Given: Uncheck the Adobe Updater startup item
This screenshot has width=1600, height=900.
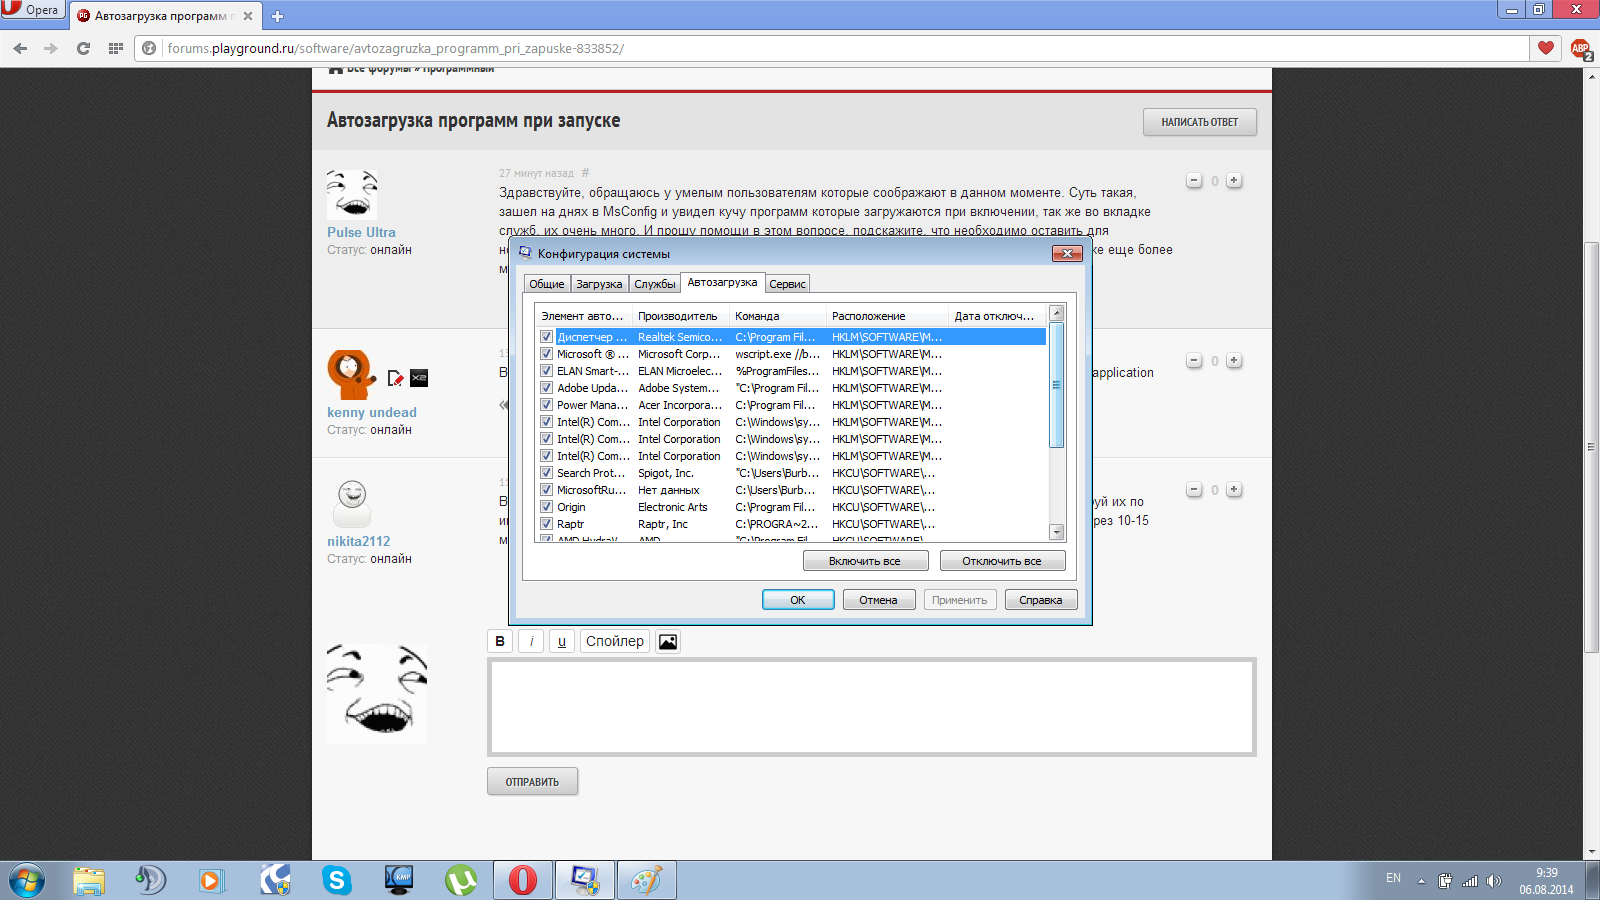Looking at the screenshot, I should point(546,388).
